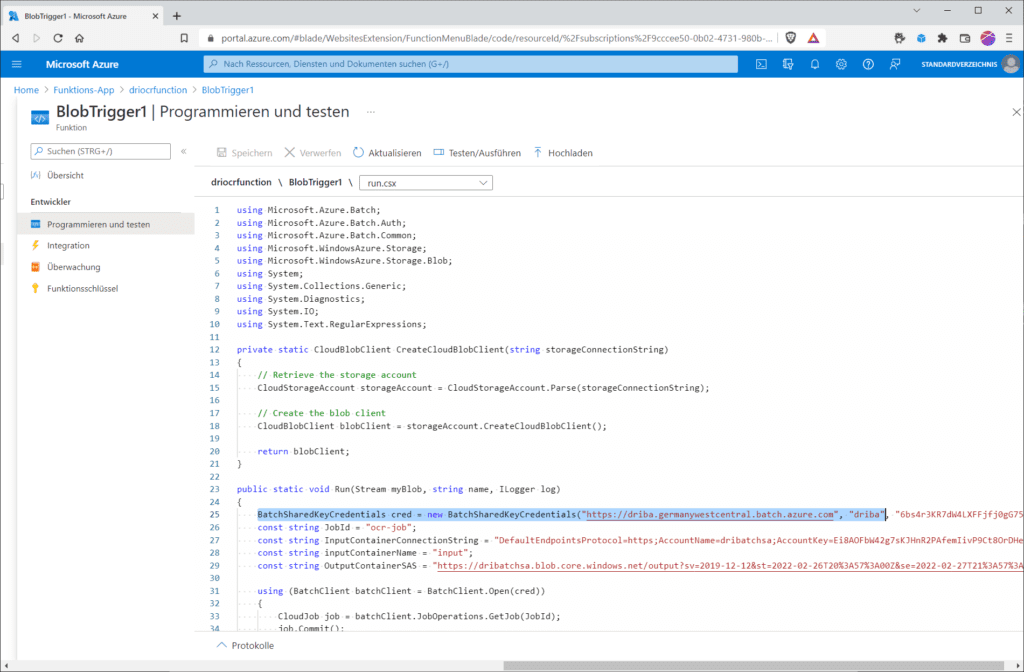Click the Speichern save button
Image resolution: width=1024 pixels, height=672 pixels.
[244, 153]
